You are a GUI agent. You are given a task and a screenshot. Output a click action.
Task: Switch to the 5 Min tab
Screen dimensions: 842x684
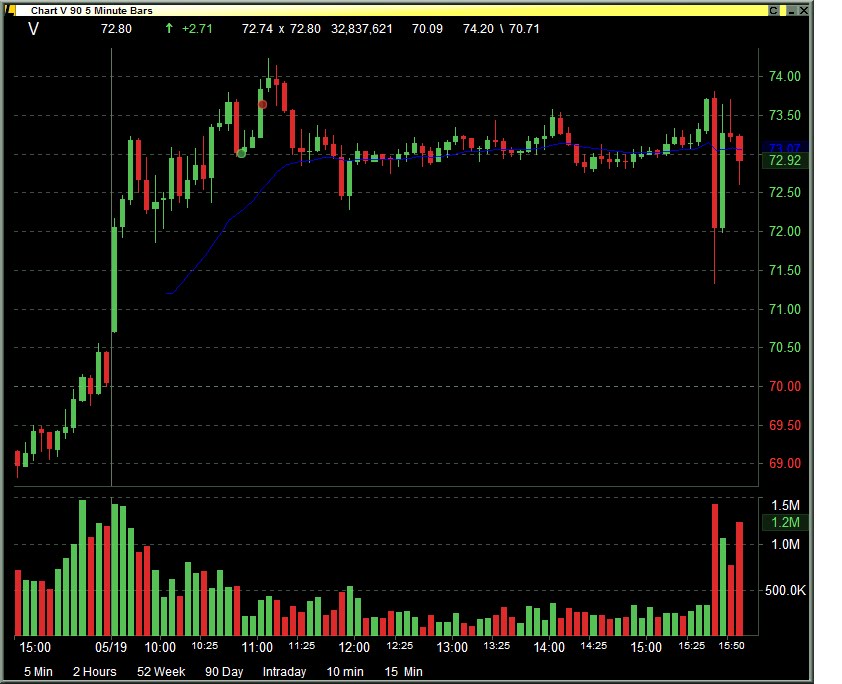point(38,672)
